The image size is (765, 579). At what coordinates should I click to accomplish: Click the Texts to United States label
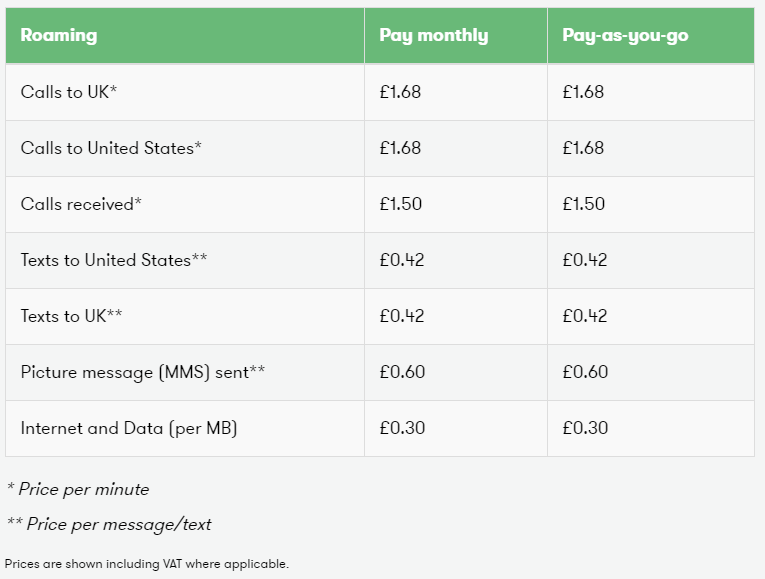click(x=114, y=260)
